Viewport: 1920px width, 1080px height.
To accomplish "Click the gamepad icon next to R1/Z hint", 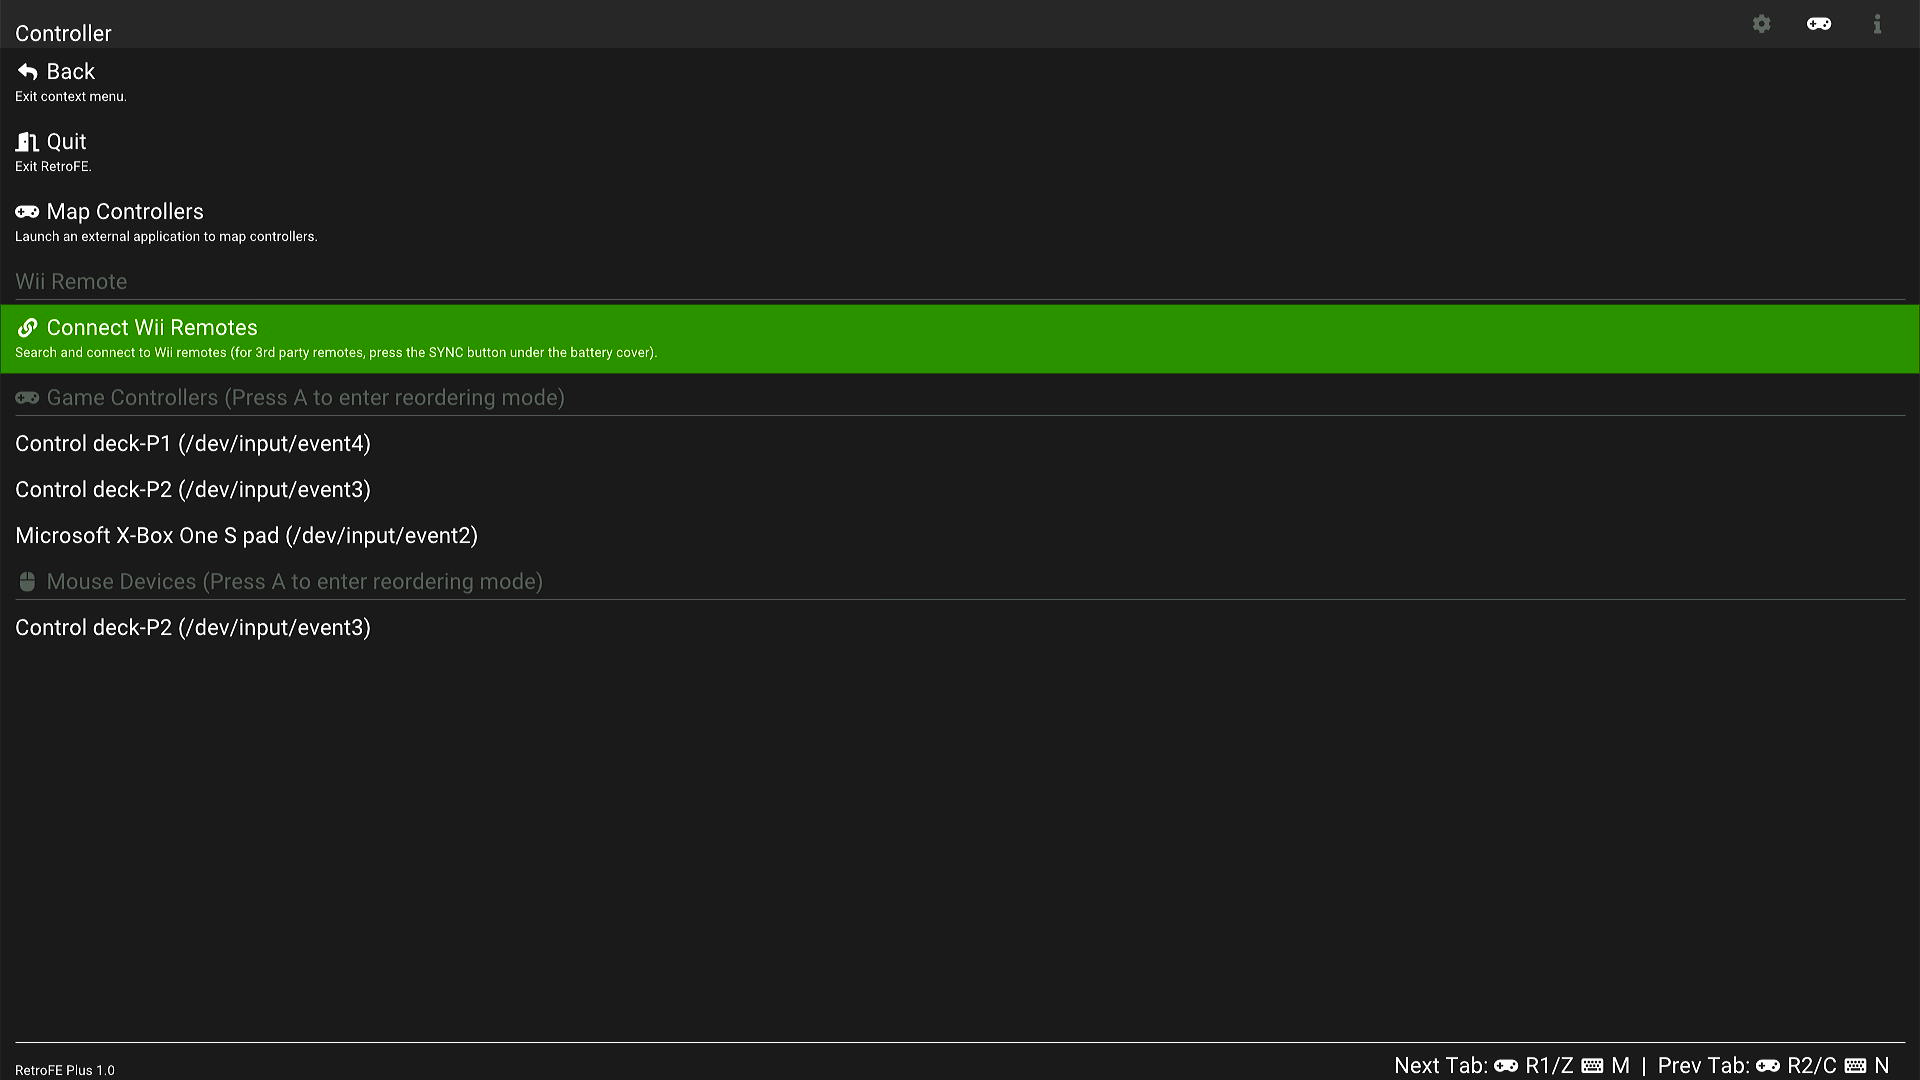I will pyautogui.click(x=1506, y=1066).
